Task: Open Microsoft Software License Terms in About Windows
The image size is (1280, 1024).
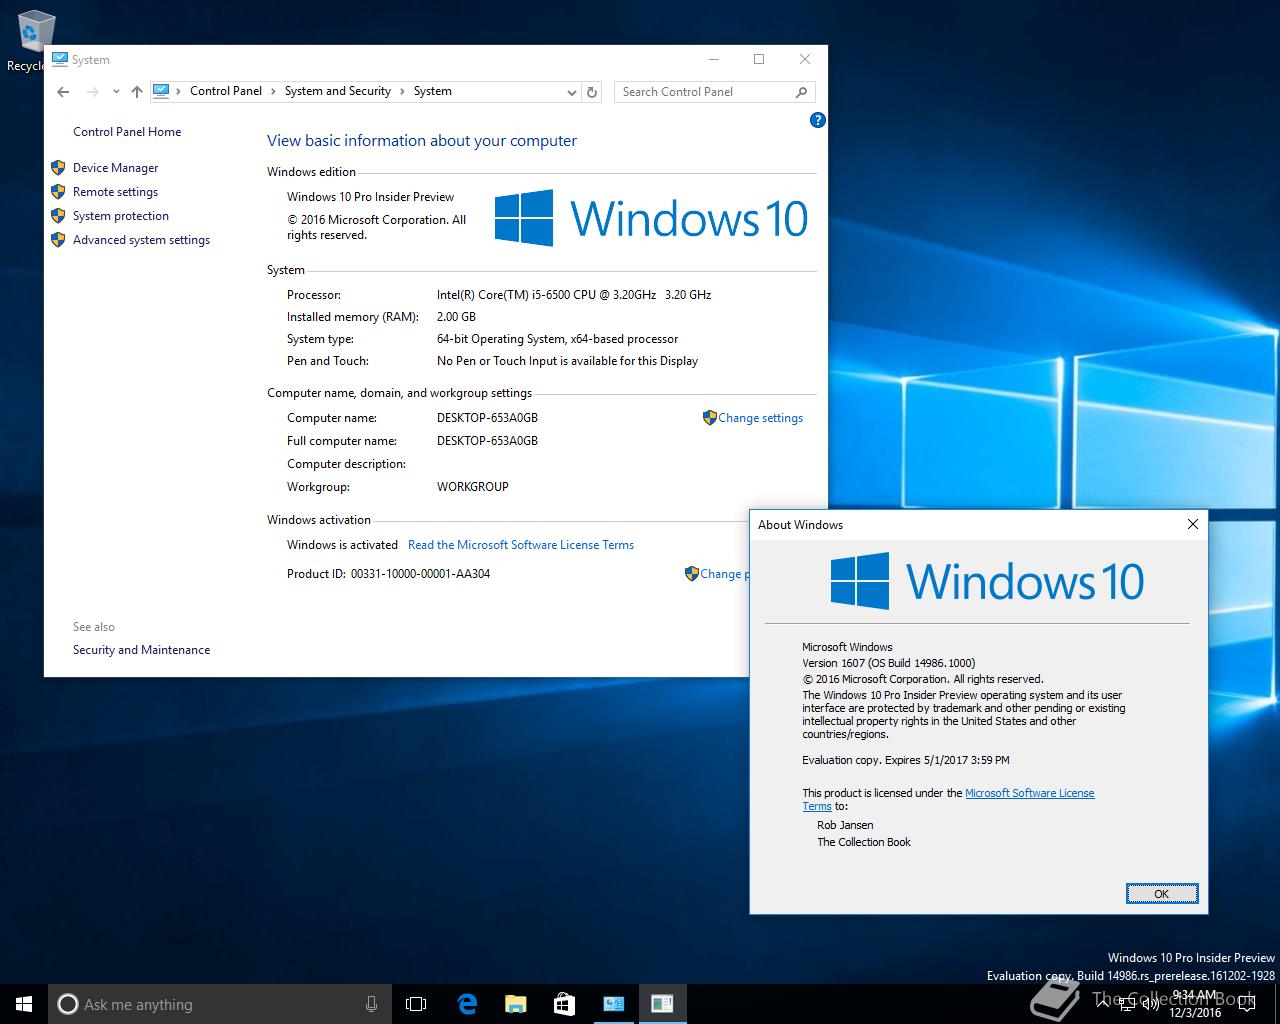Action: (x=1029, y=793)
